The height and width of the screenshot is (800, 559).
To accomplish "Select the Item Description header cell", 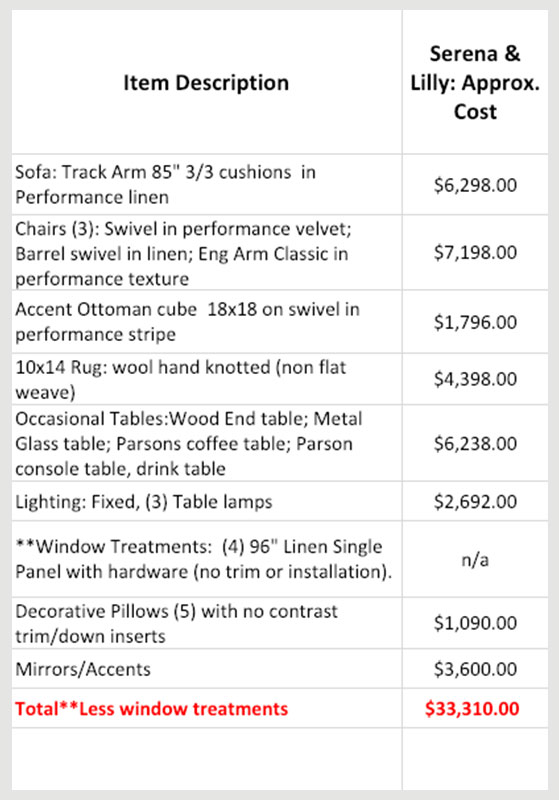I will coord(207,82).
